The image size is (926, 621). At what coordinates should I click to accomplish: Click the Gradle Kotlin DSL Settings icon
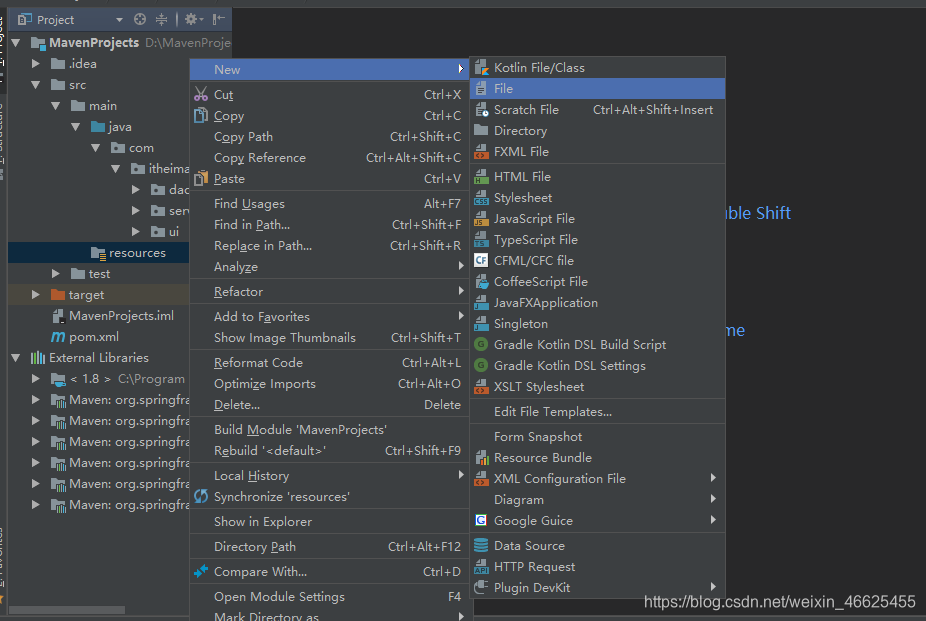click(x=481, y=366)
